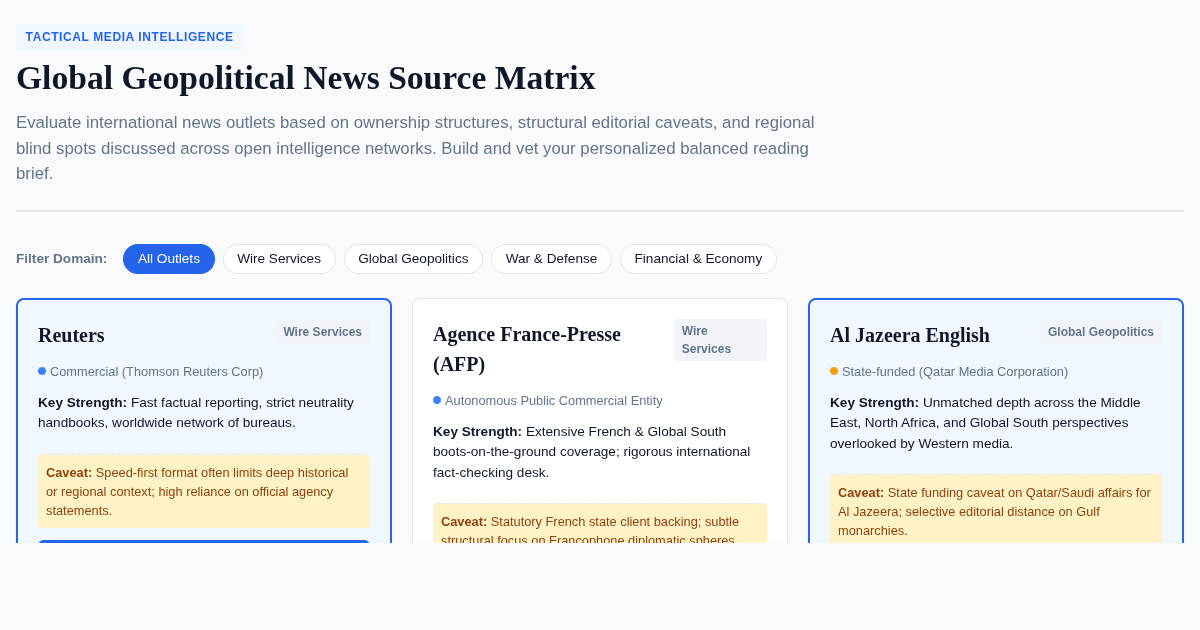Click Wire Services tag on AFP card
The height and width of the screenshot is (630, 1200).
(720, 340)
